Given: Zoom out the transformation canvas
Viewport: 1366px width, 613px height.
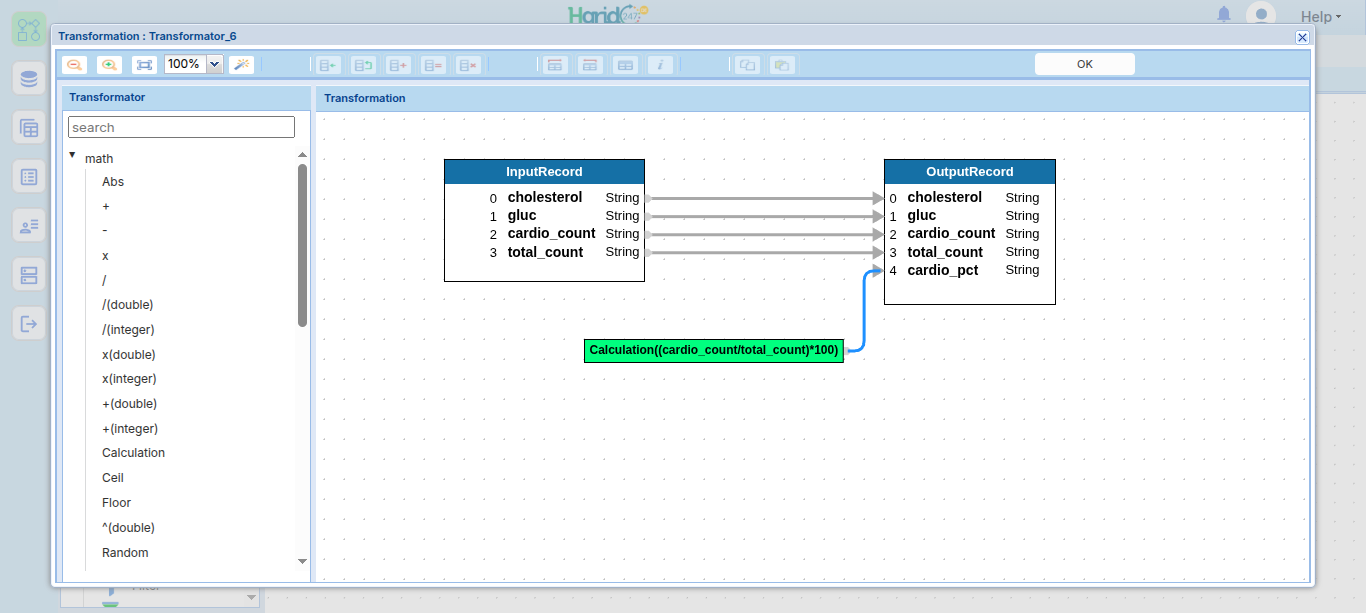Looking at the screenshot, I should (x=74, y=64).
